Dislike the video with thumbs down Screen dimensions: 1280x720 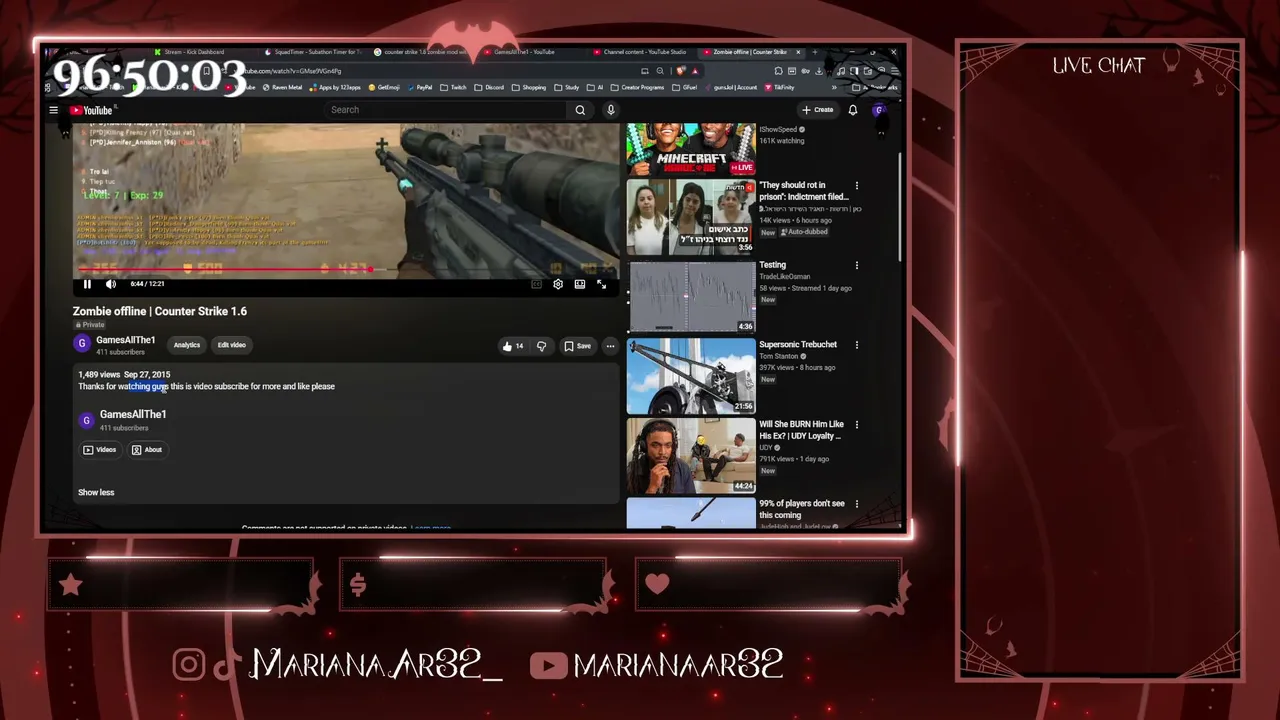click(541, 346)
